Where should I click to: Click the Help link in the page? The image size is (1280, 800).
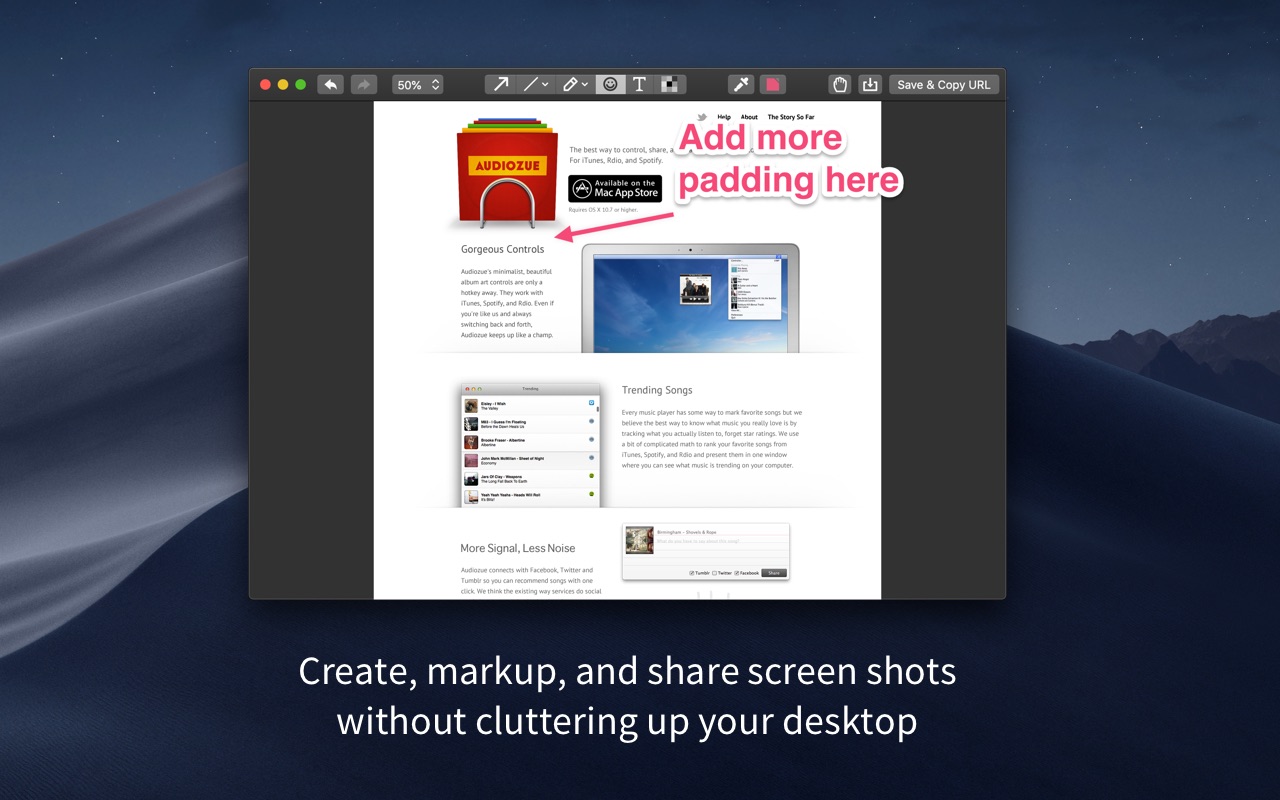coord(724,117)
